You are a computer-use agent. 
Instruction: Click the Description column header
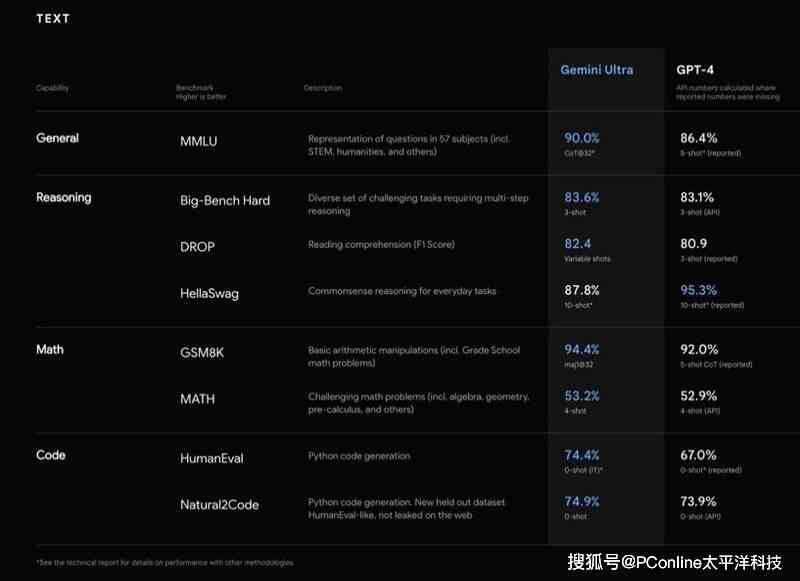(323, 88)
